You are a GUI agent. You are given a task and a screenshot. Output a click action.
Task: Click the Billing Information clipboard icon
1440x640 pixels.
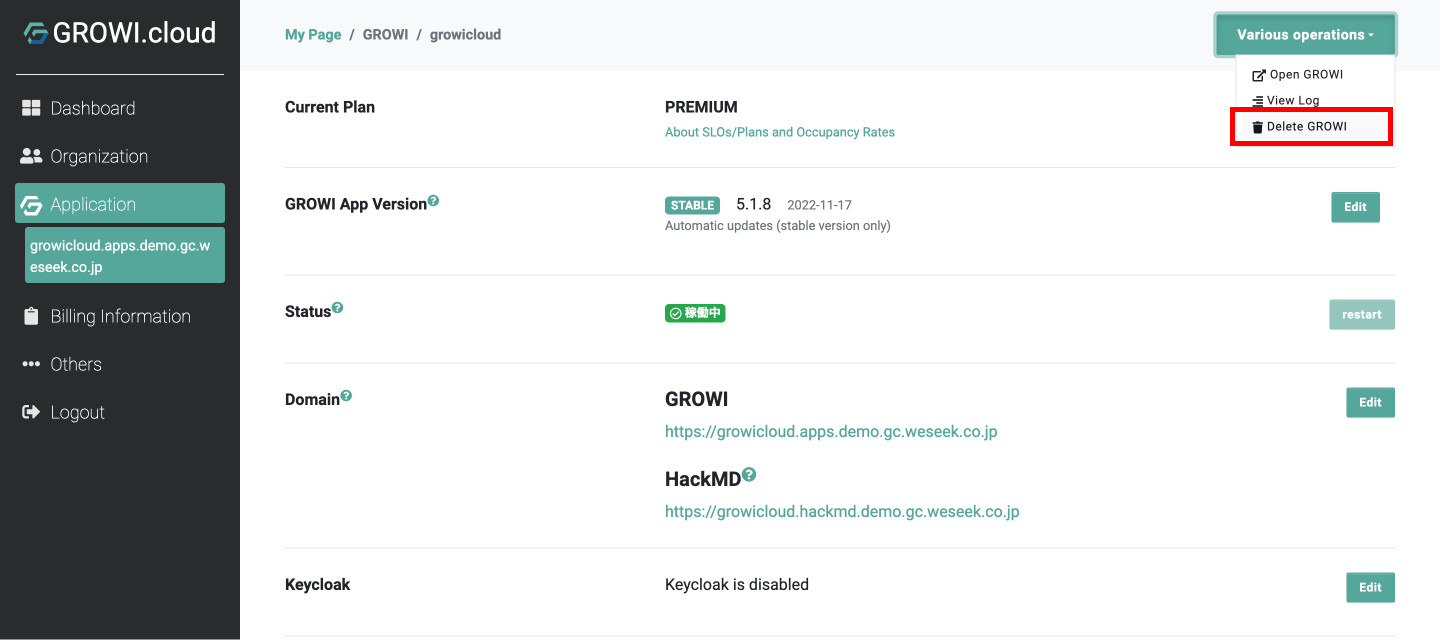[31, 316]
